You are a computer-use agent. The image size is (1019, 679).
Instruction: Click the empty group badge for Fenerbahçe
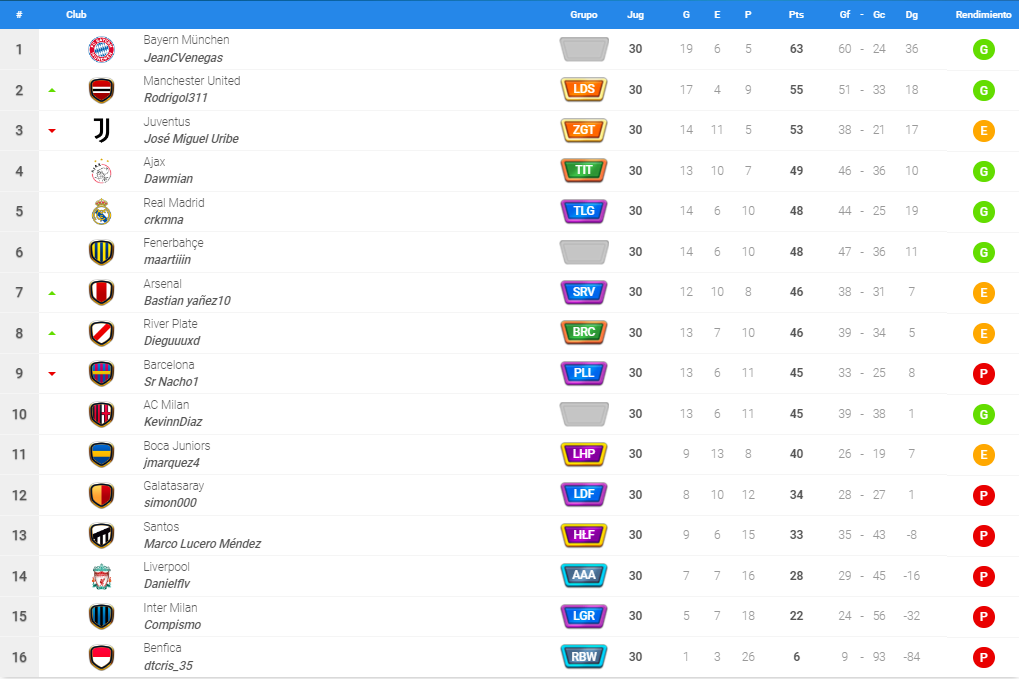point(584,252)
